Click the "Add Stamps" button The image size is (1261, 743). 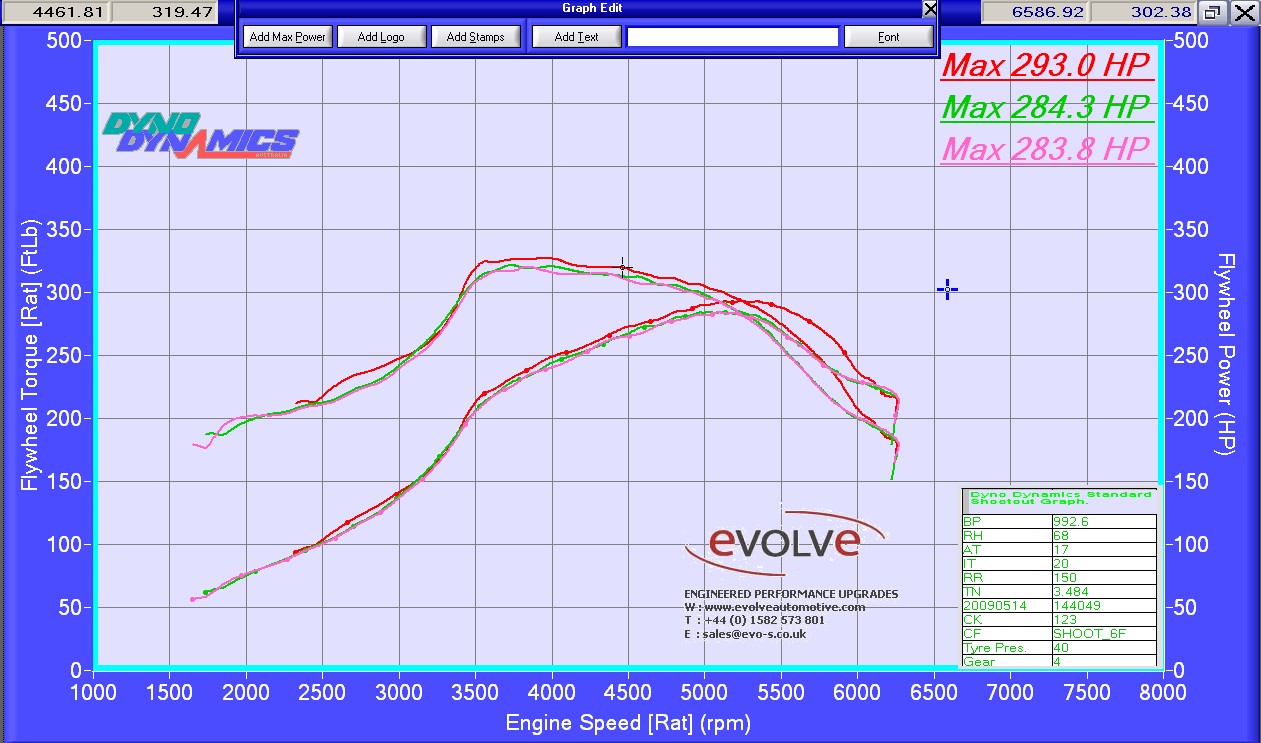pyautogui.click(x=475, y=36)
